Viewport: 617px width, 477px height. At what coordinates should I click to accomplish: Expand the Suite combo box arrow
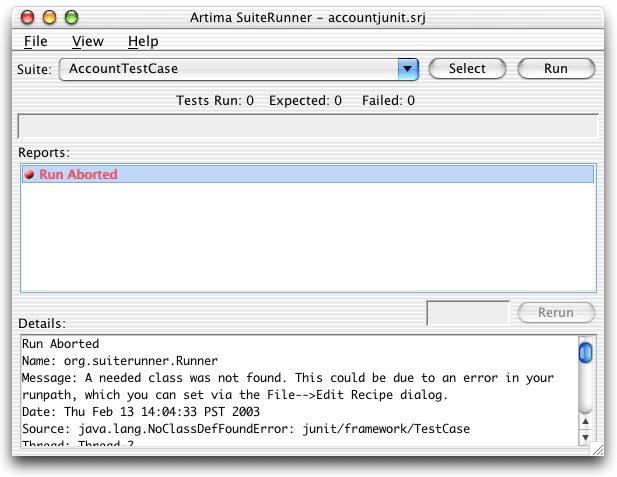408,69
